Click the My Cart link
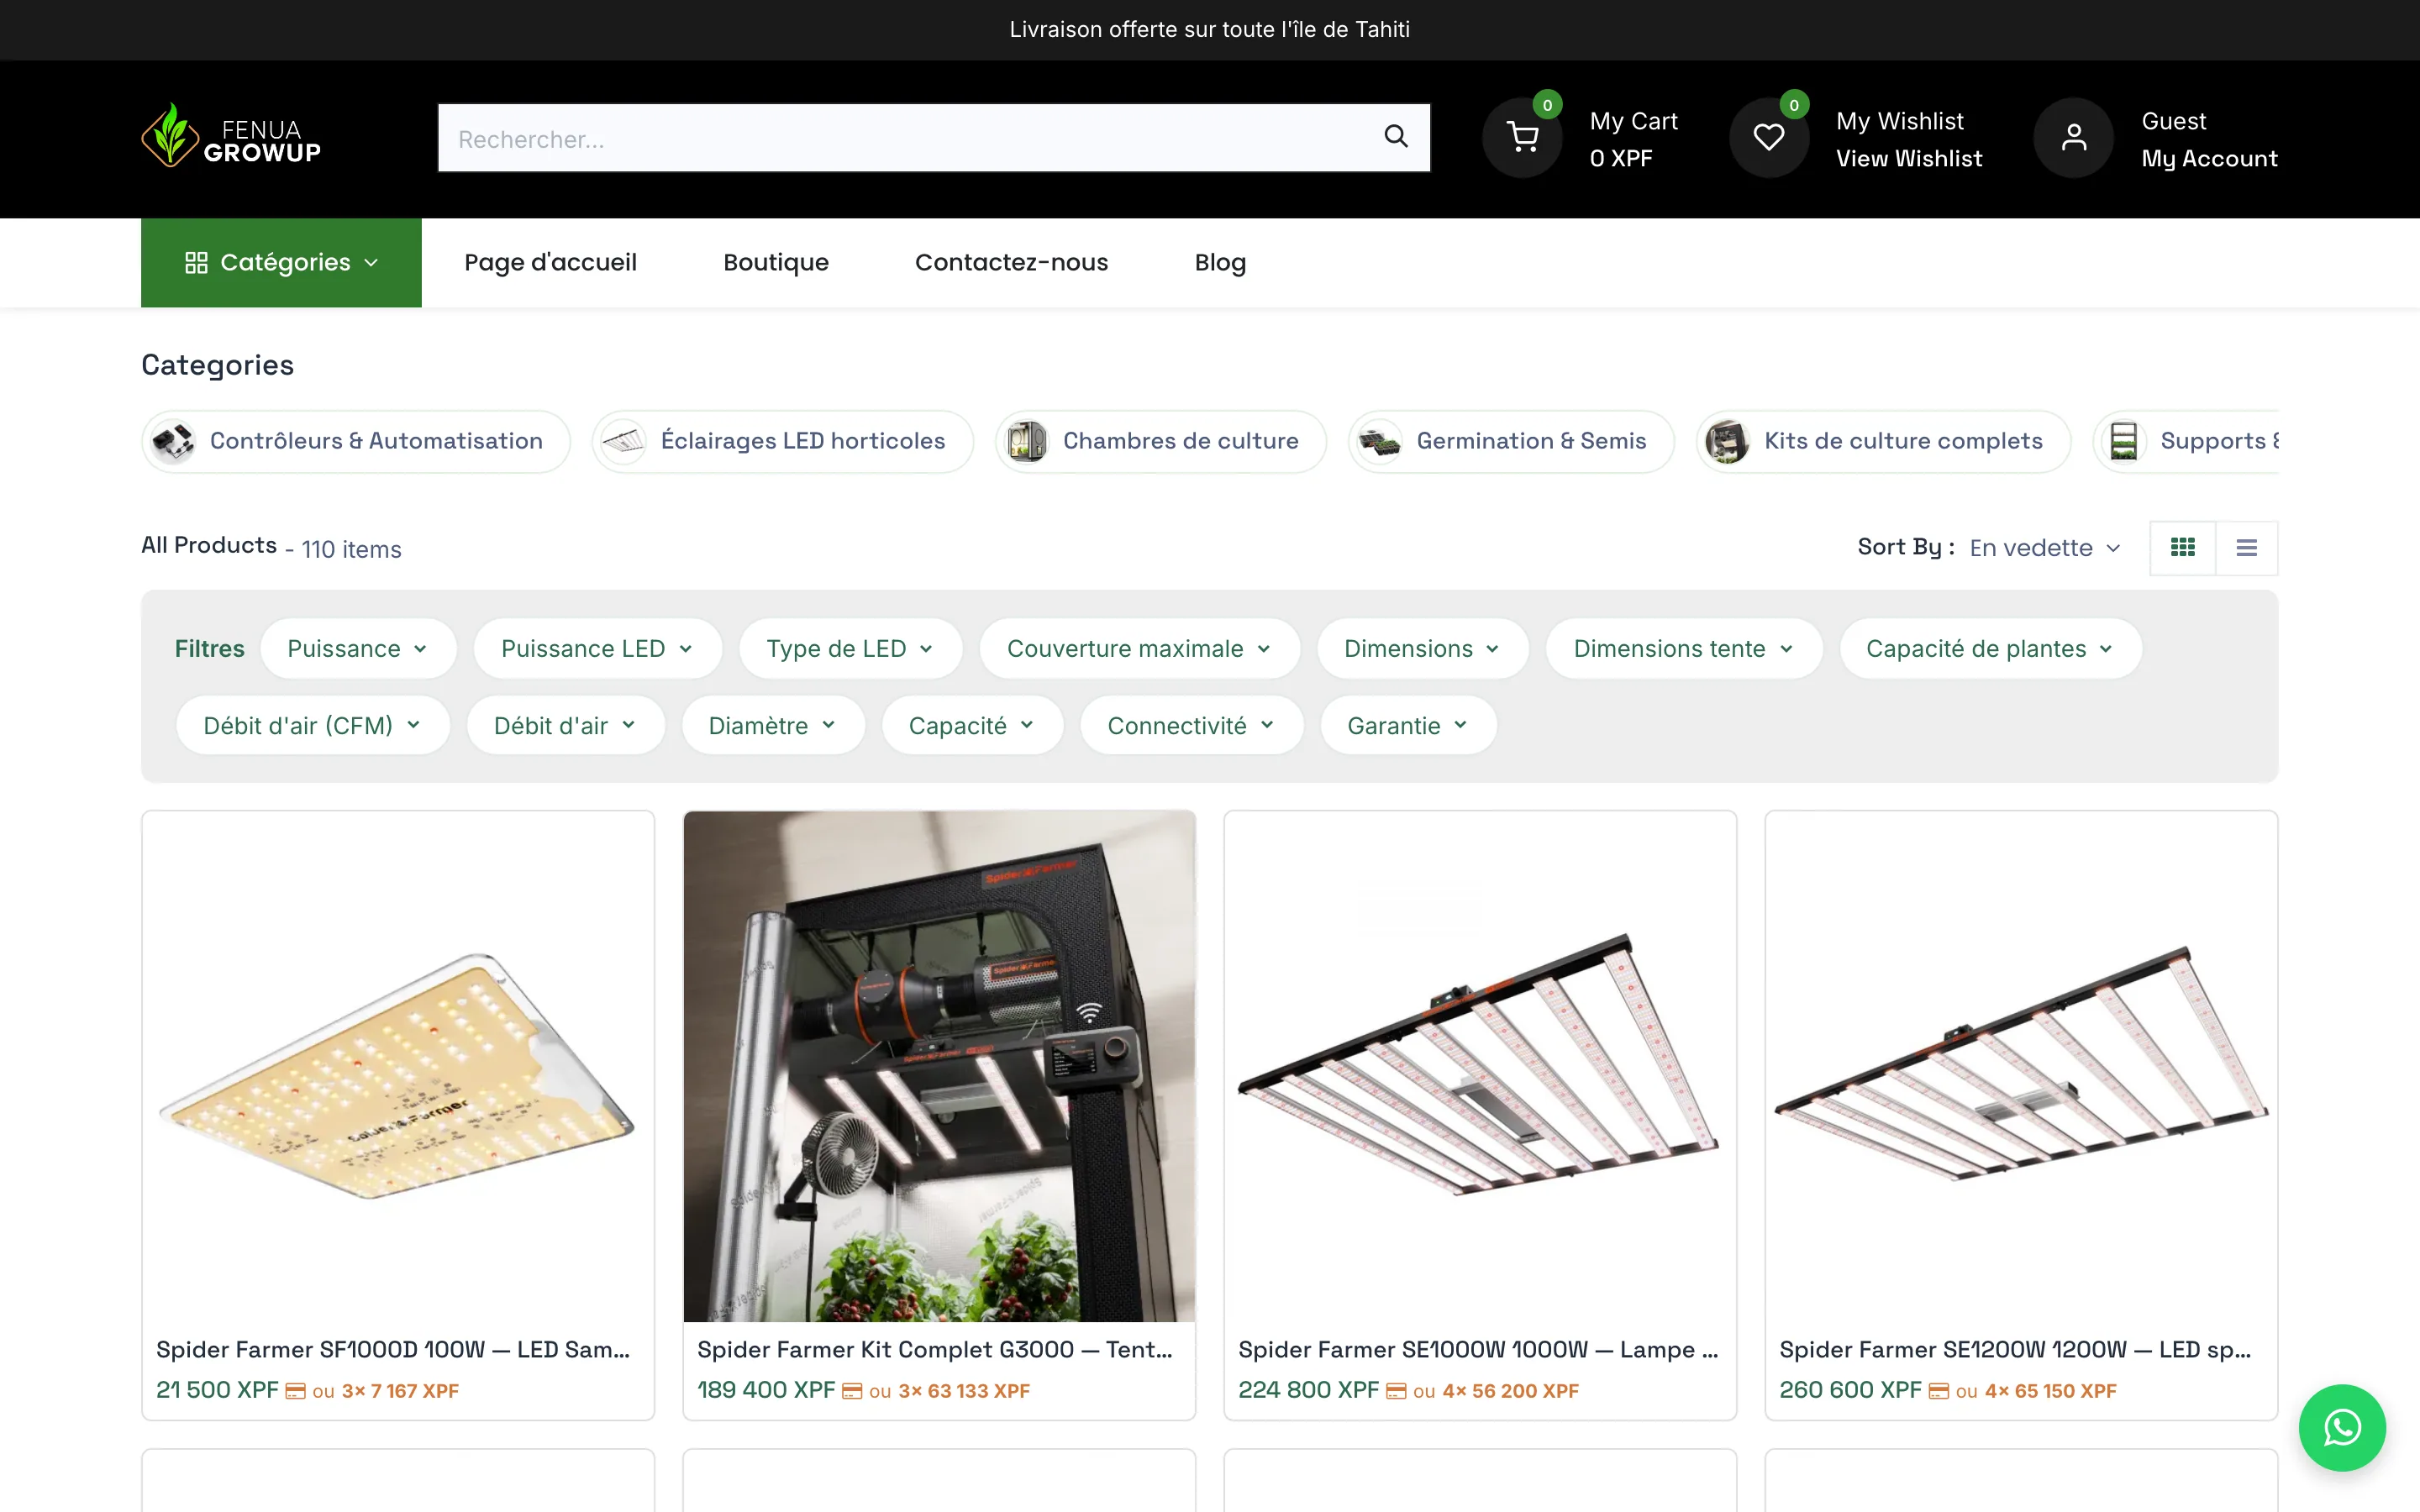The width and height of the screenshot is (2420, 1512). point(1634,121)
